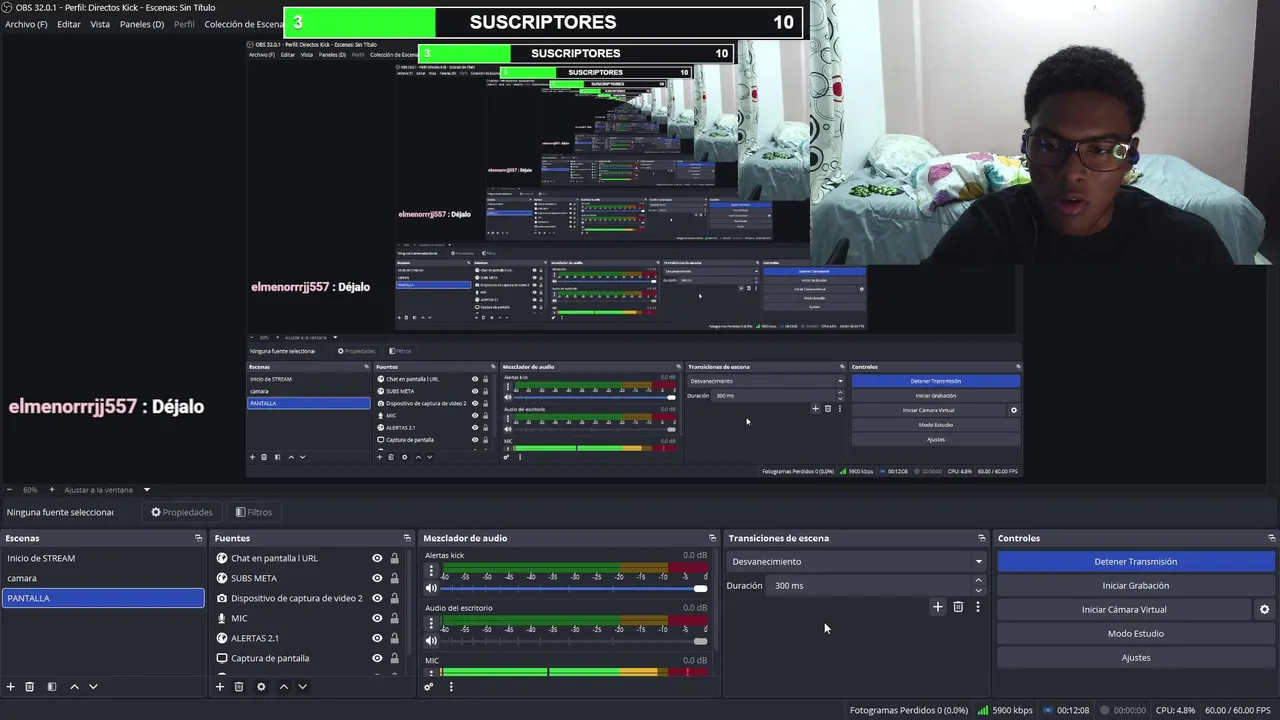This screenshot has width=1280, height=720.
Task: Open preview scaling dropdown arrow
Action: coord(146,490)
